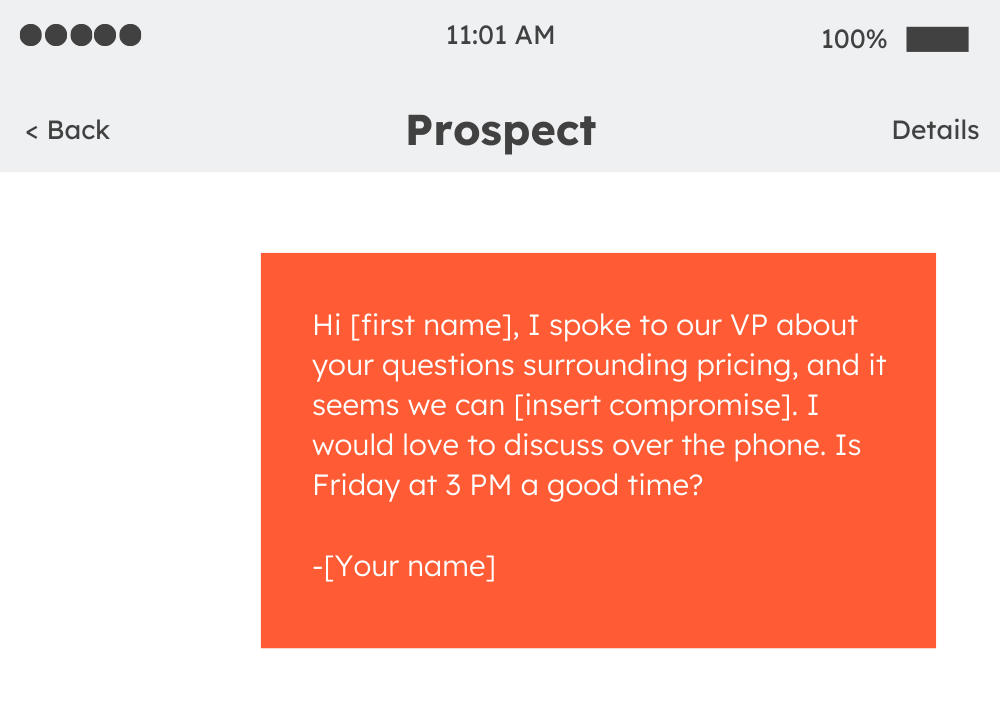Tap blank orange area below signature
Viewport: 1000px width, 714px height.
[x=598, y=616]
